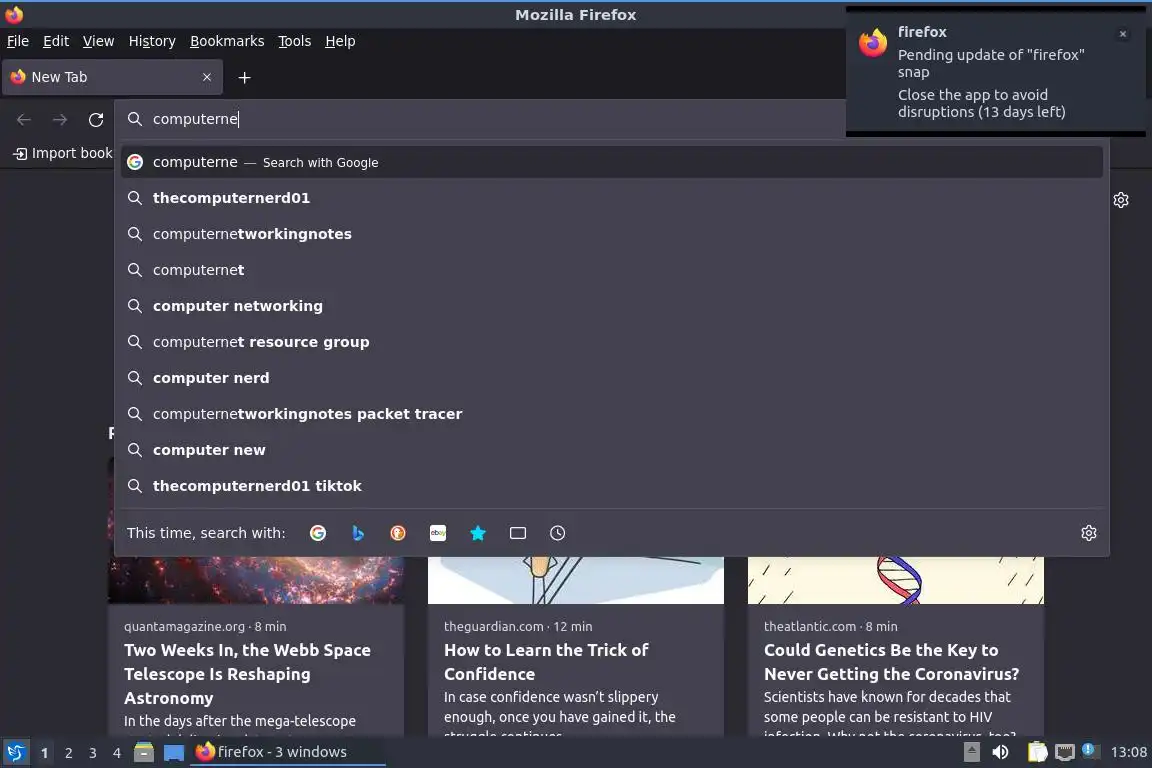The width and height of the screenshot is (1152, 768).
Task: Switch to workspace 4
Action: pyautogui.click(x=116, y=753)
